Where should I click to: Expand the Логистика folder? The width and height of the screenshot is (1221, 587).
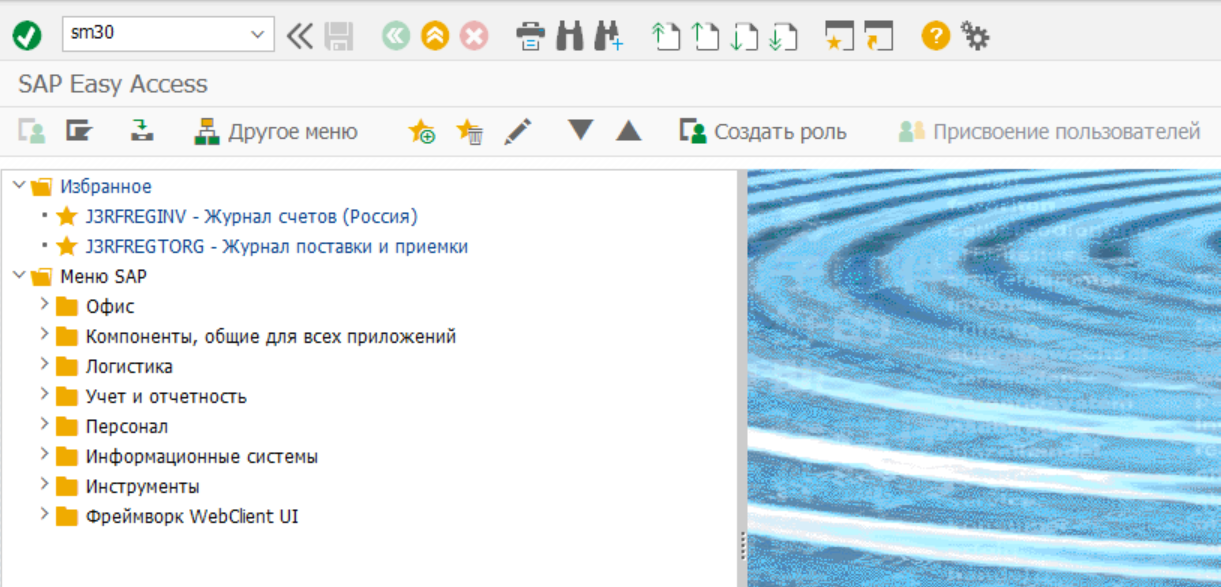click(x=43, y=365)
